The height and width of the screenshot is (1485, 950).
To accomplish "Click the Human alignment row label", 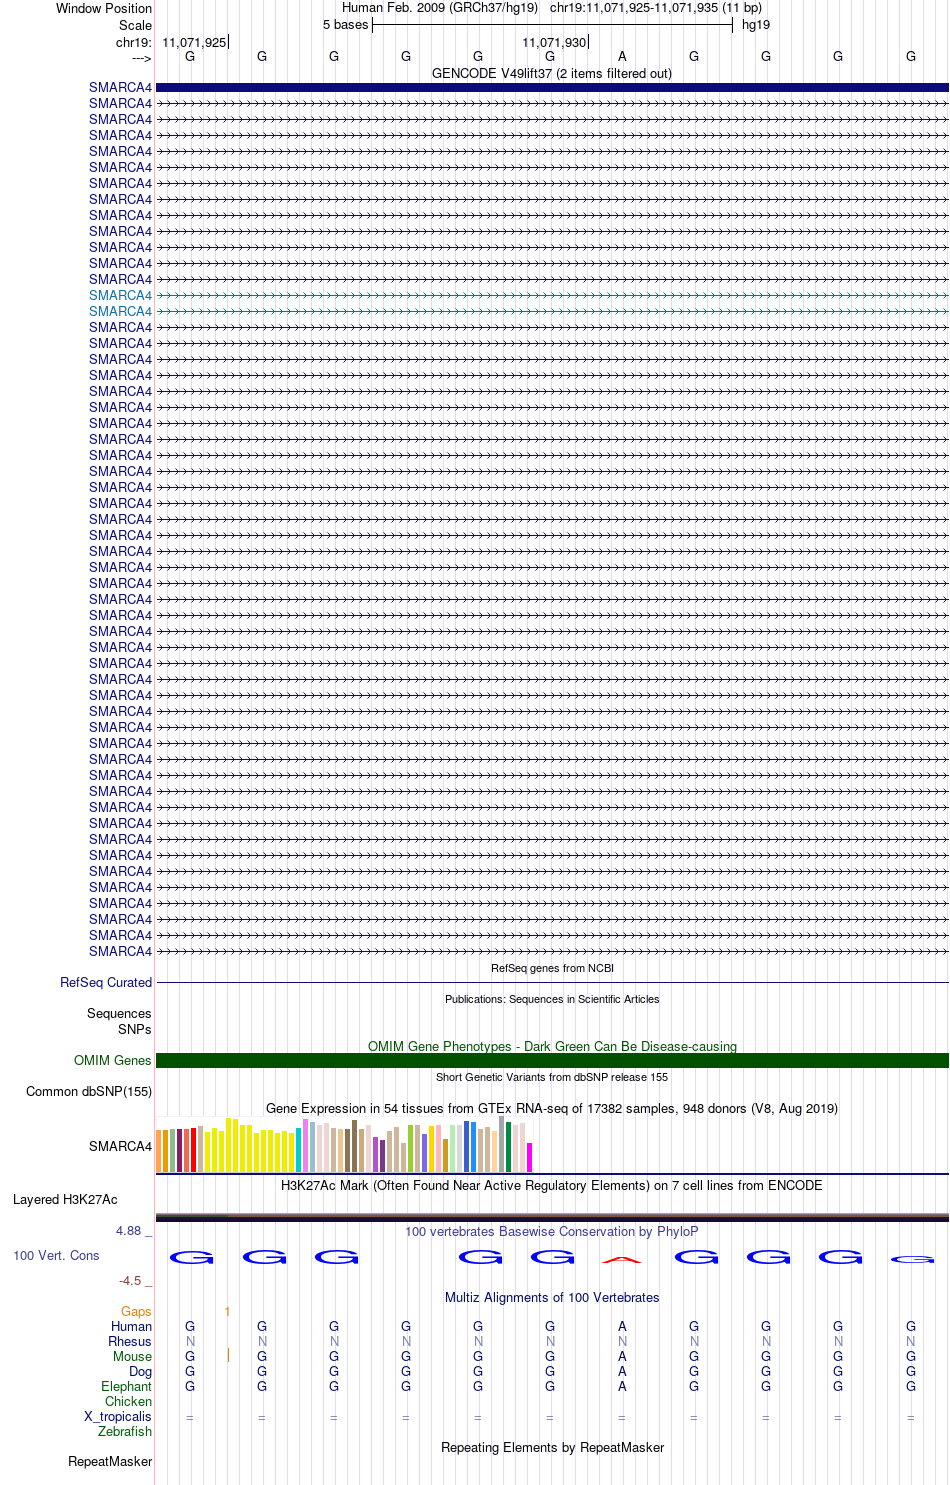I will click(131, 1326).
